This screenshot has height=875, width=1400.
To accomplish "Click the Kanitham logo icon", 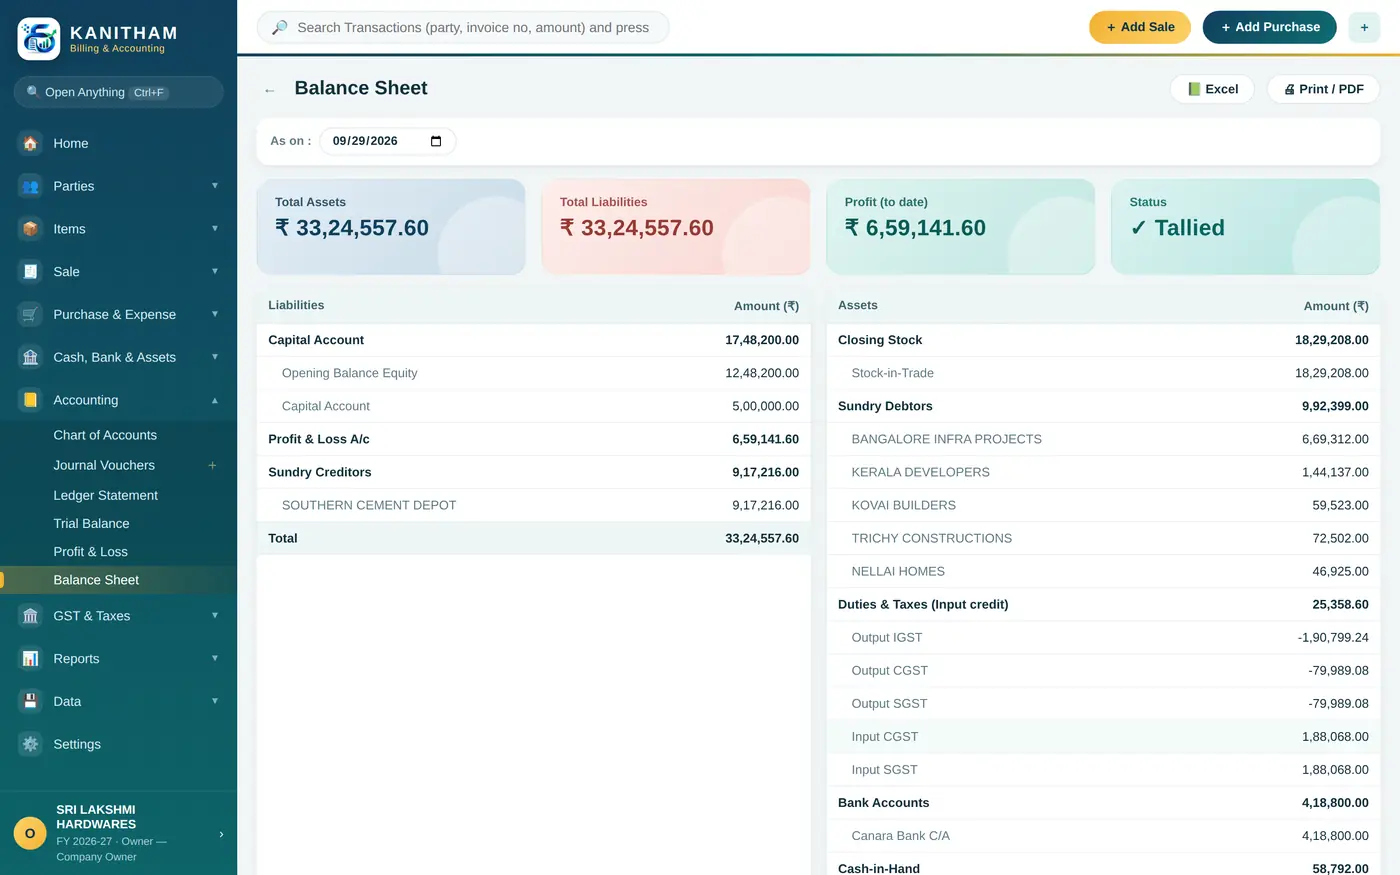I will coord(39,39).
